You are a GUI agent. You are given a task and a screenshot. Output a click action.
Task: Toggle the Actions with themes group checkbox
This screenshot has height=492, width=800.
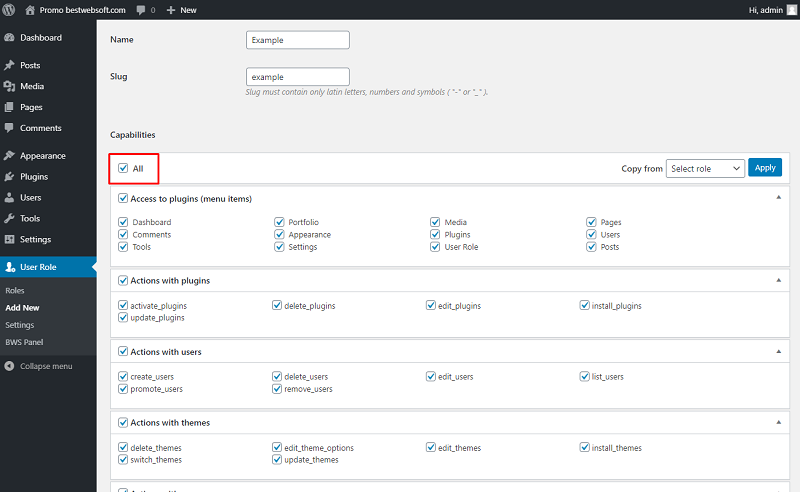(123, 422)
